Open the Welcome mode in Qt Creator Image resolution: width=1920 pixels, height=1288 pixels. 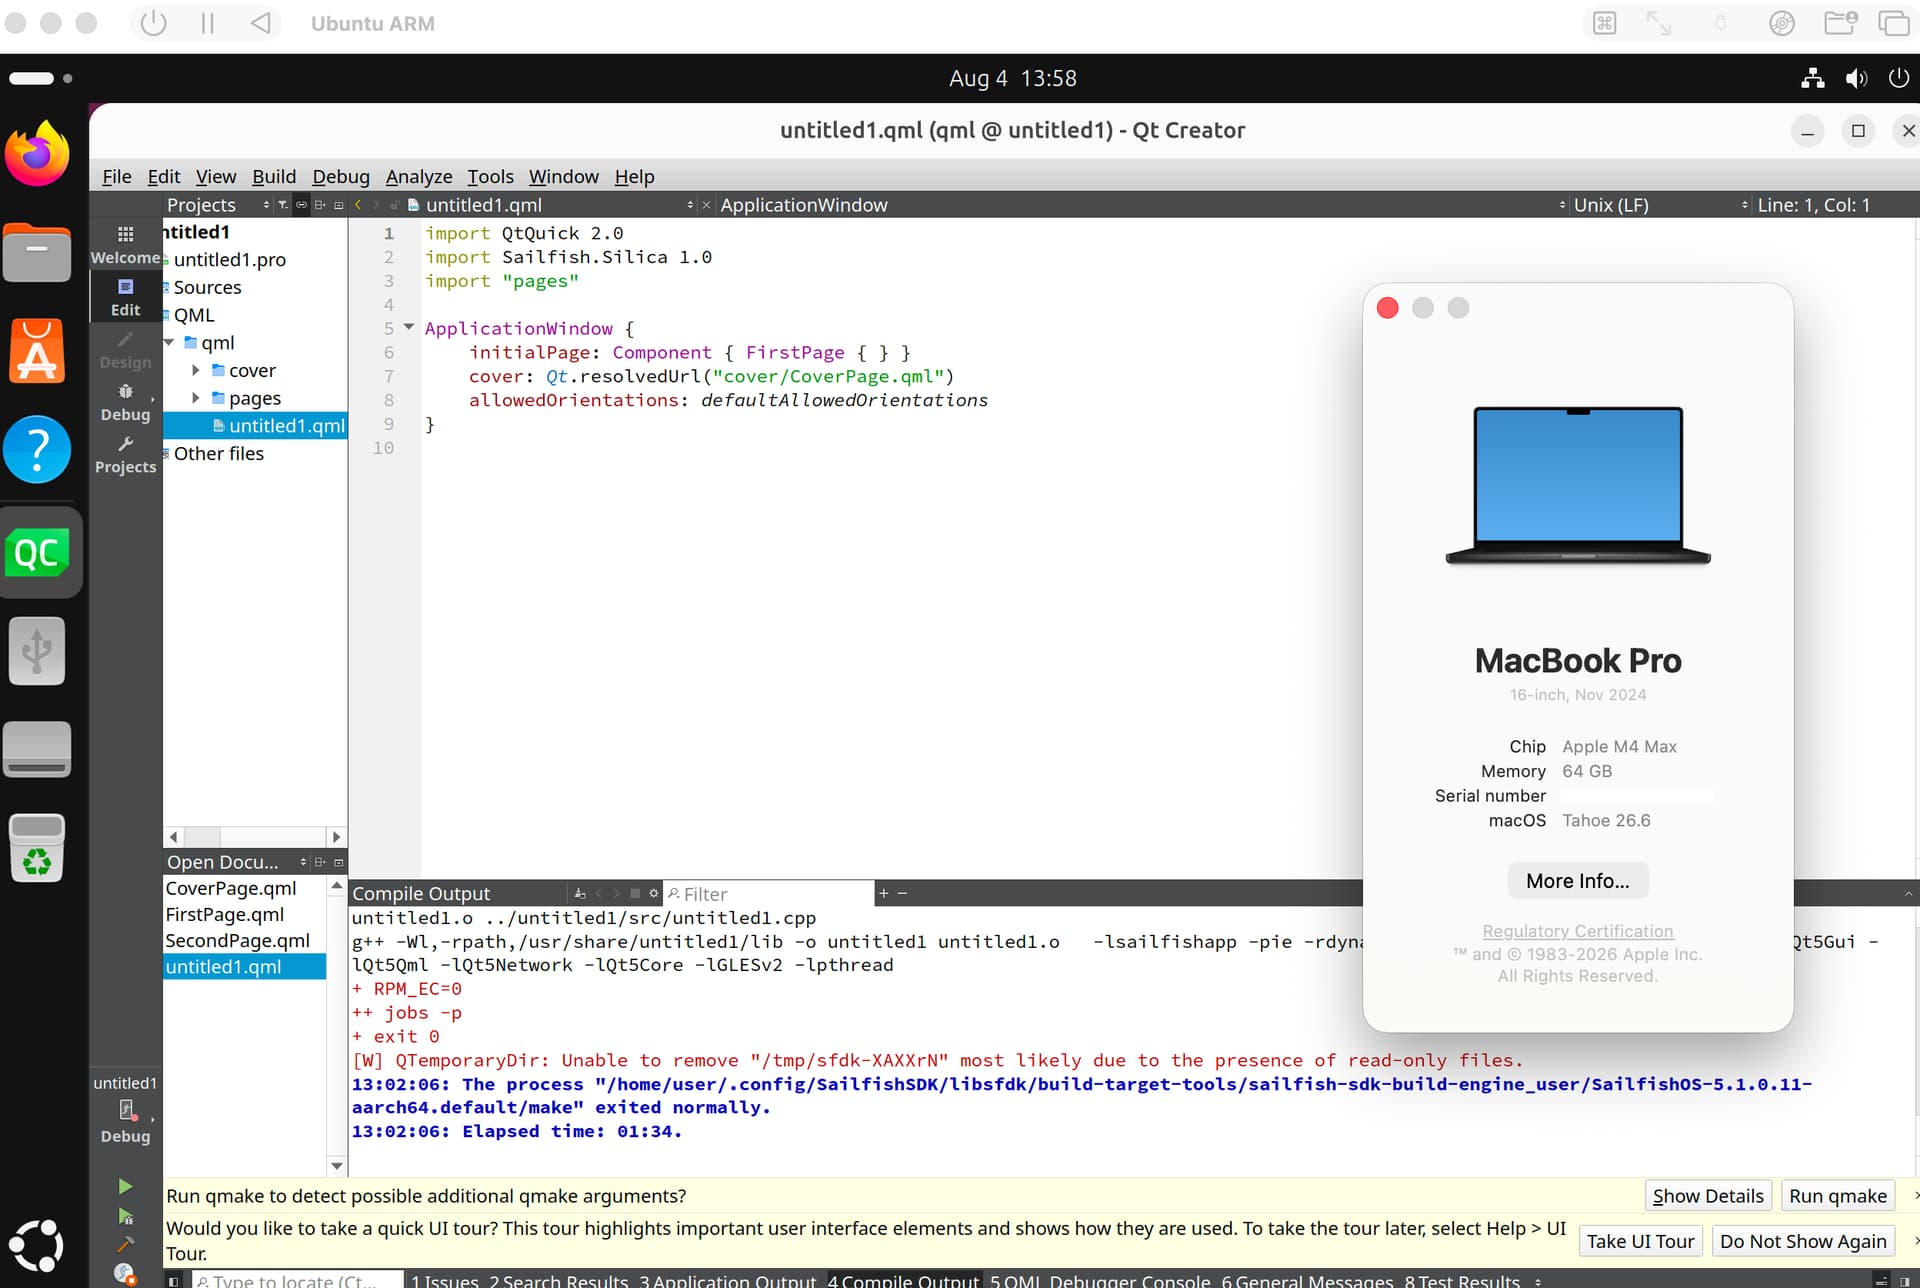[x=125, y=245]
